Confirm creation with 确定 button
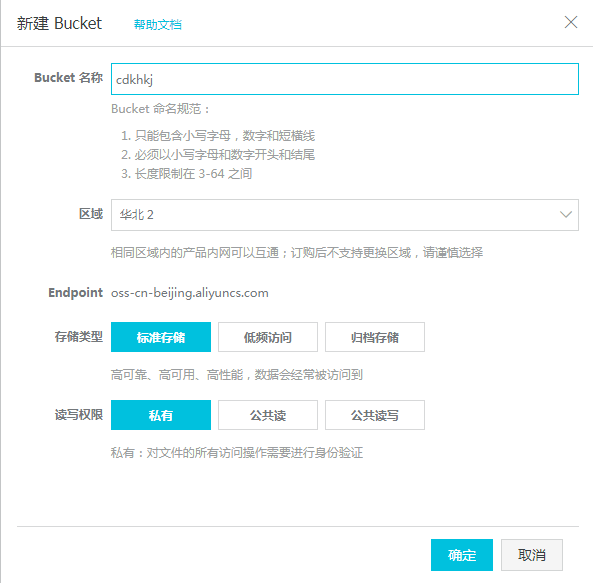This screenshot has width=593, height=583. tap(462, 555)
